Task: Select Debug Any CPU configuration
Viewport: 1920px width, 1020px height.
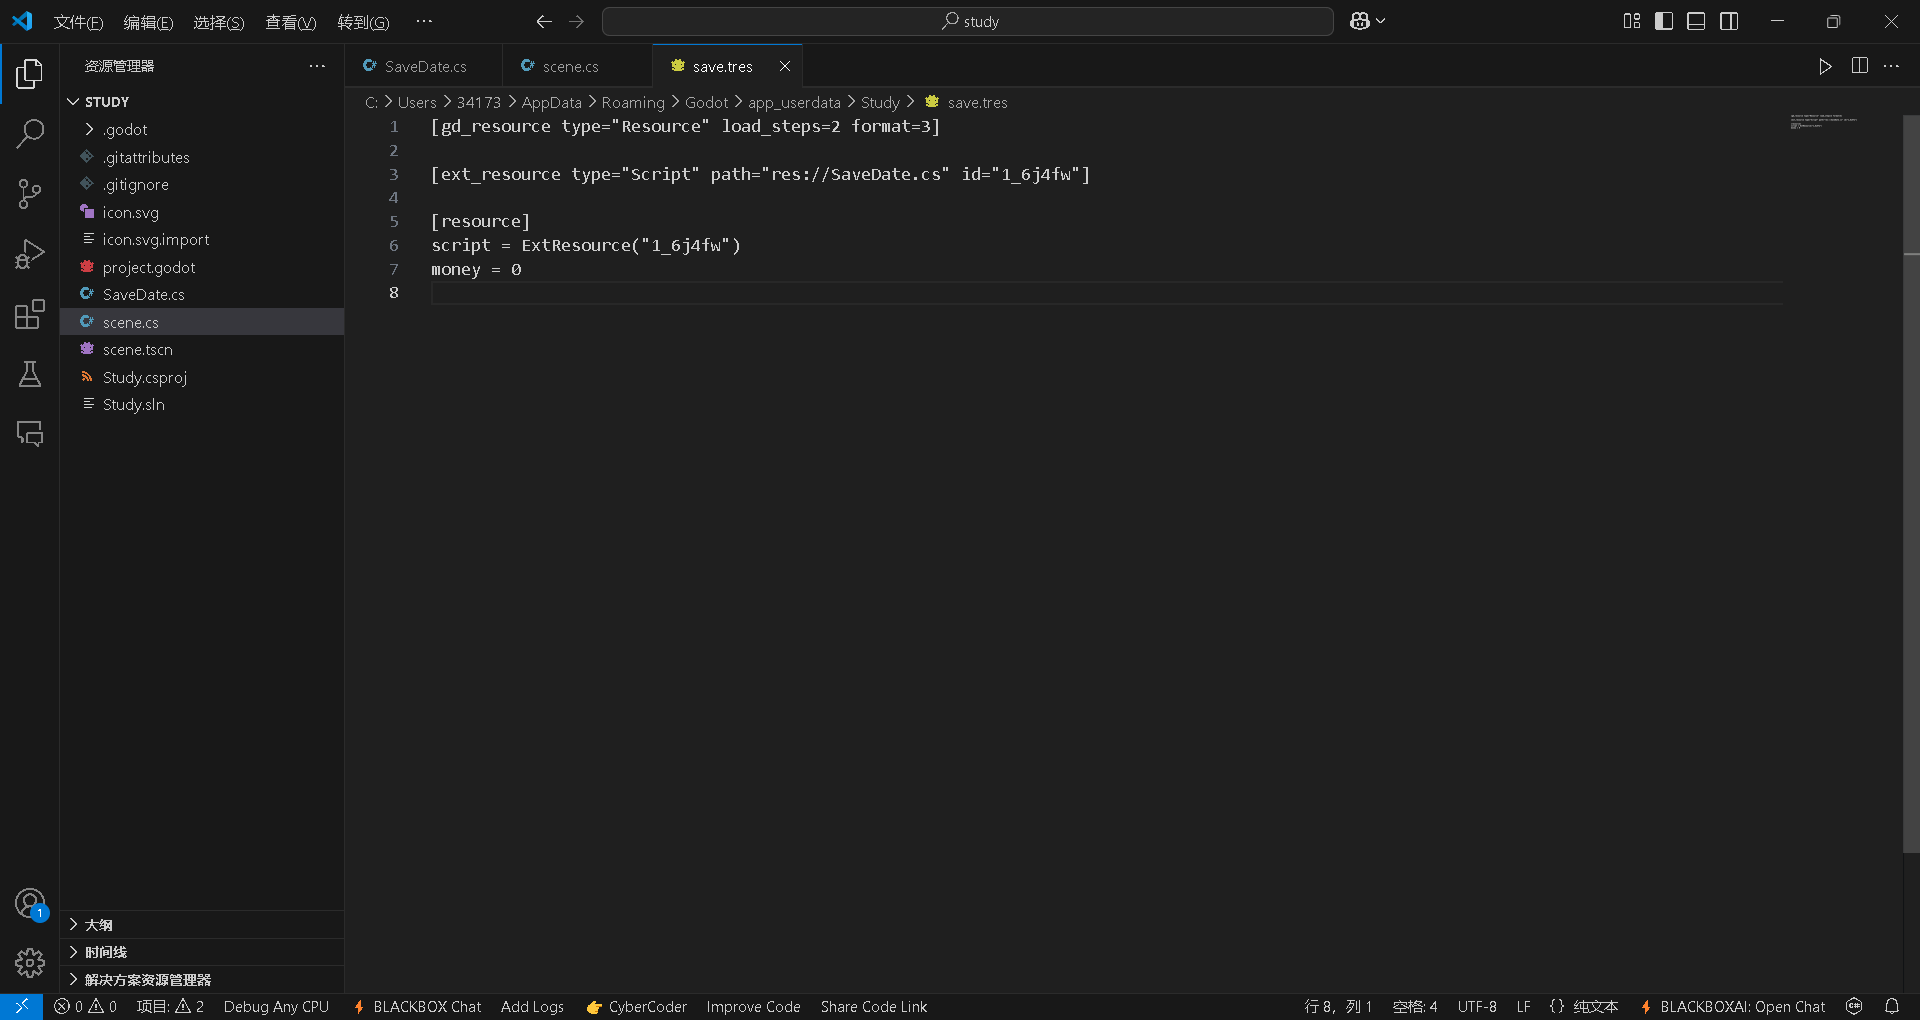Action: (x=276, y=1006)
